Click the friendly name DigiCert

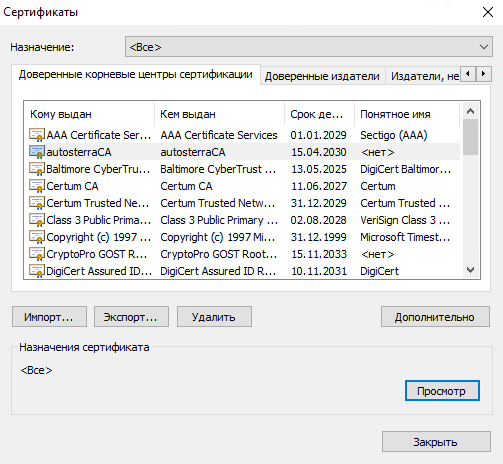tap(379, 271)
